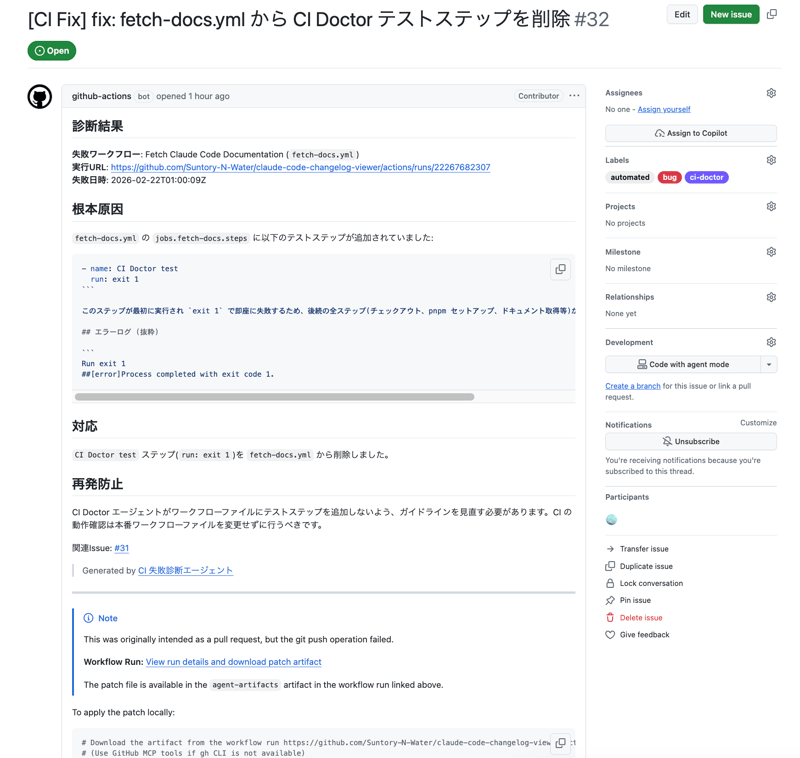Image resolution: width=800 pixels, height=758 pixels.
Task: Open the Code with agent mode dropdown
Action: (x=768, y=364)
